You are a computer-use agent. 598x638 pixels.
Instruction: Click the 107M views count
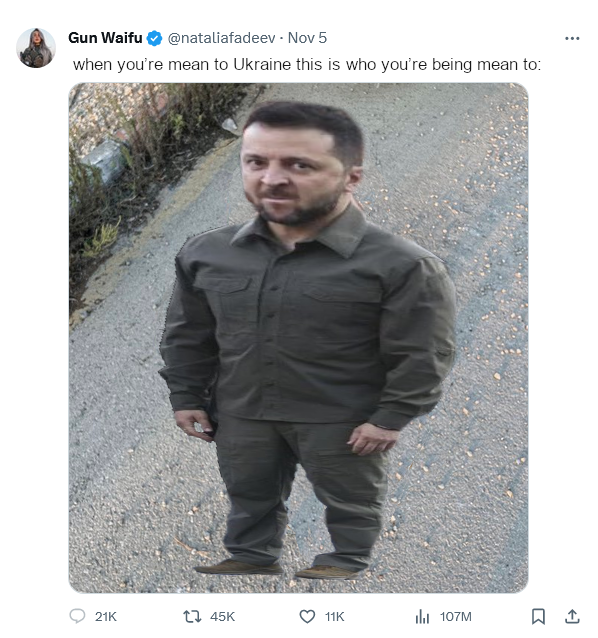click(x=456, y=617)
